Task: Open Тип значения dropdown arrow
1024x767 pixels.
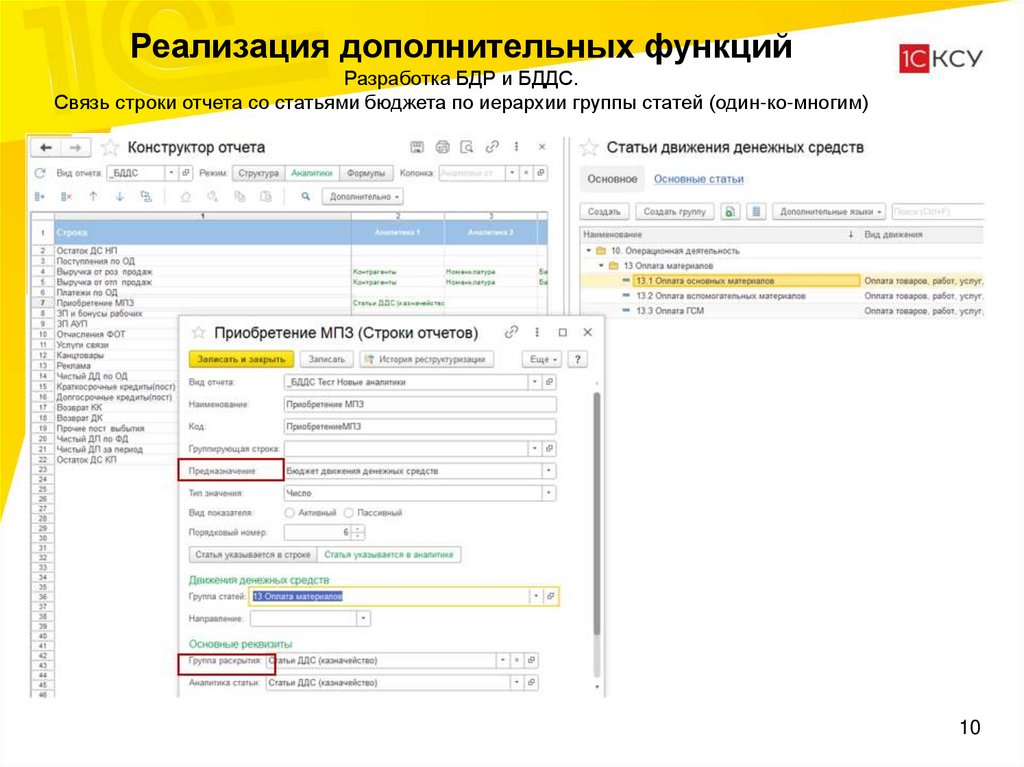Action: [x=549, y=493]
